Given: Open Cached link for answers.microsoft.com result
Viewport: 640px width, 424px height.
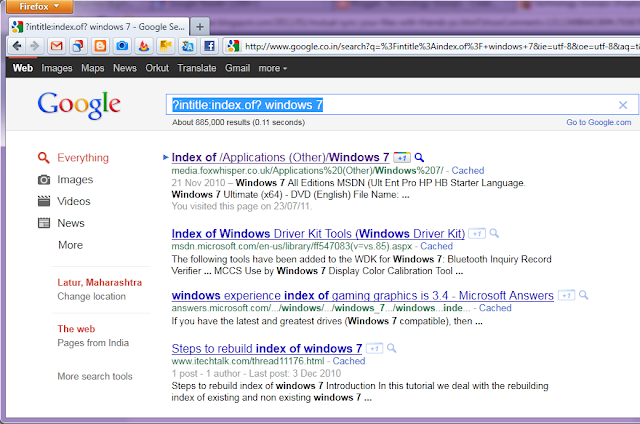Looking at the screenshot, I should pos(495,308).
